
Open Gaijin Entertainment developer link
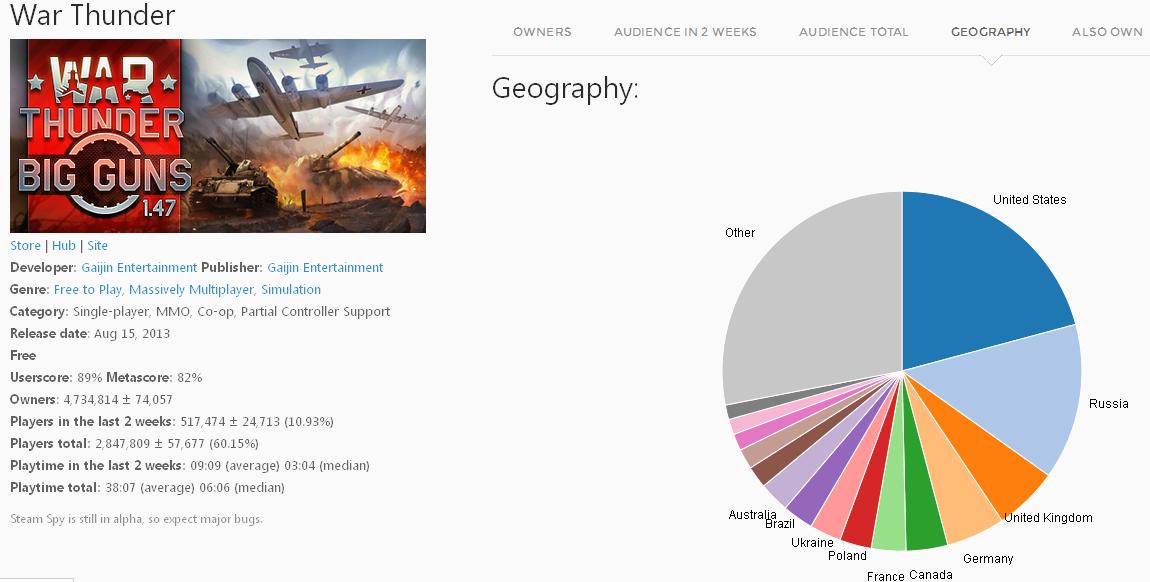click(139, 268)
